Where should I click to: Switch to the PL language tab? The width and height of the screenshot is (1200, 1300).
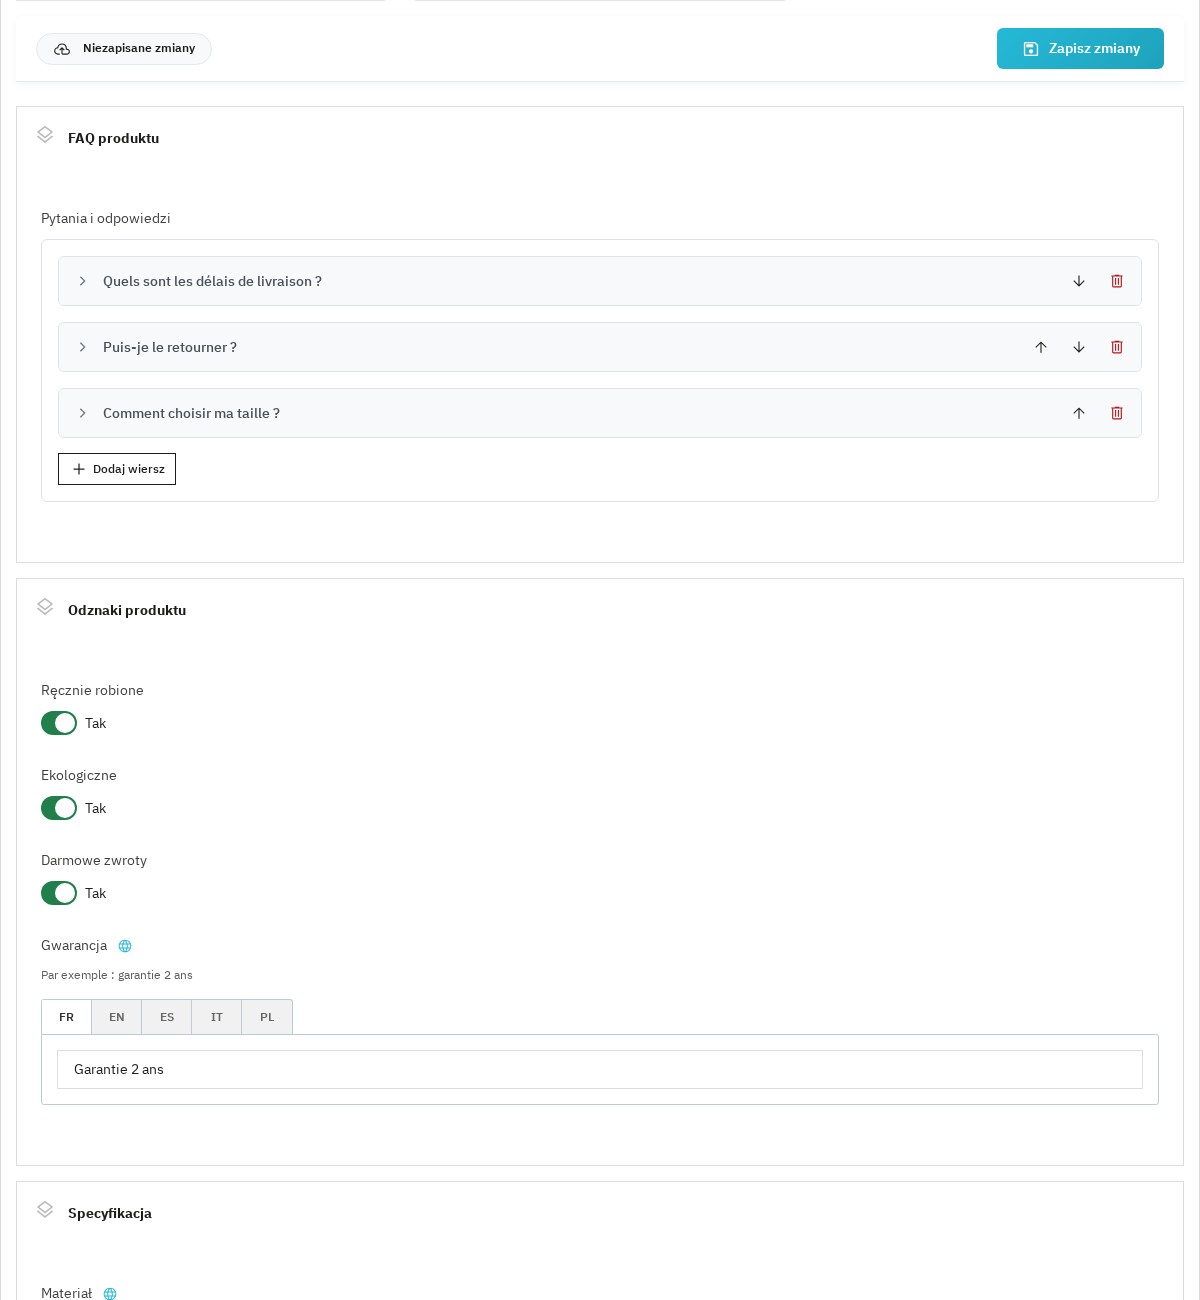click(267, 1017)
